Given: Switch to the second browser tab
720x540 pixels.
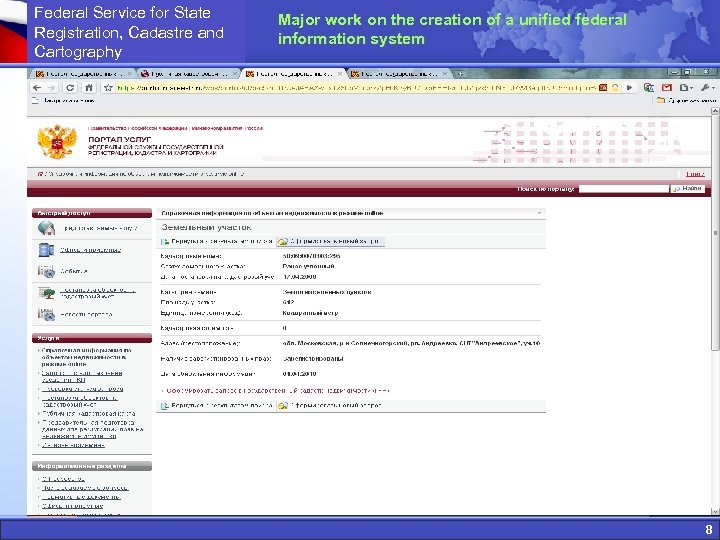Looking at the screenshot, I should (x=188, y=73).
